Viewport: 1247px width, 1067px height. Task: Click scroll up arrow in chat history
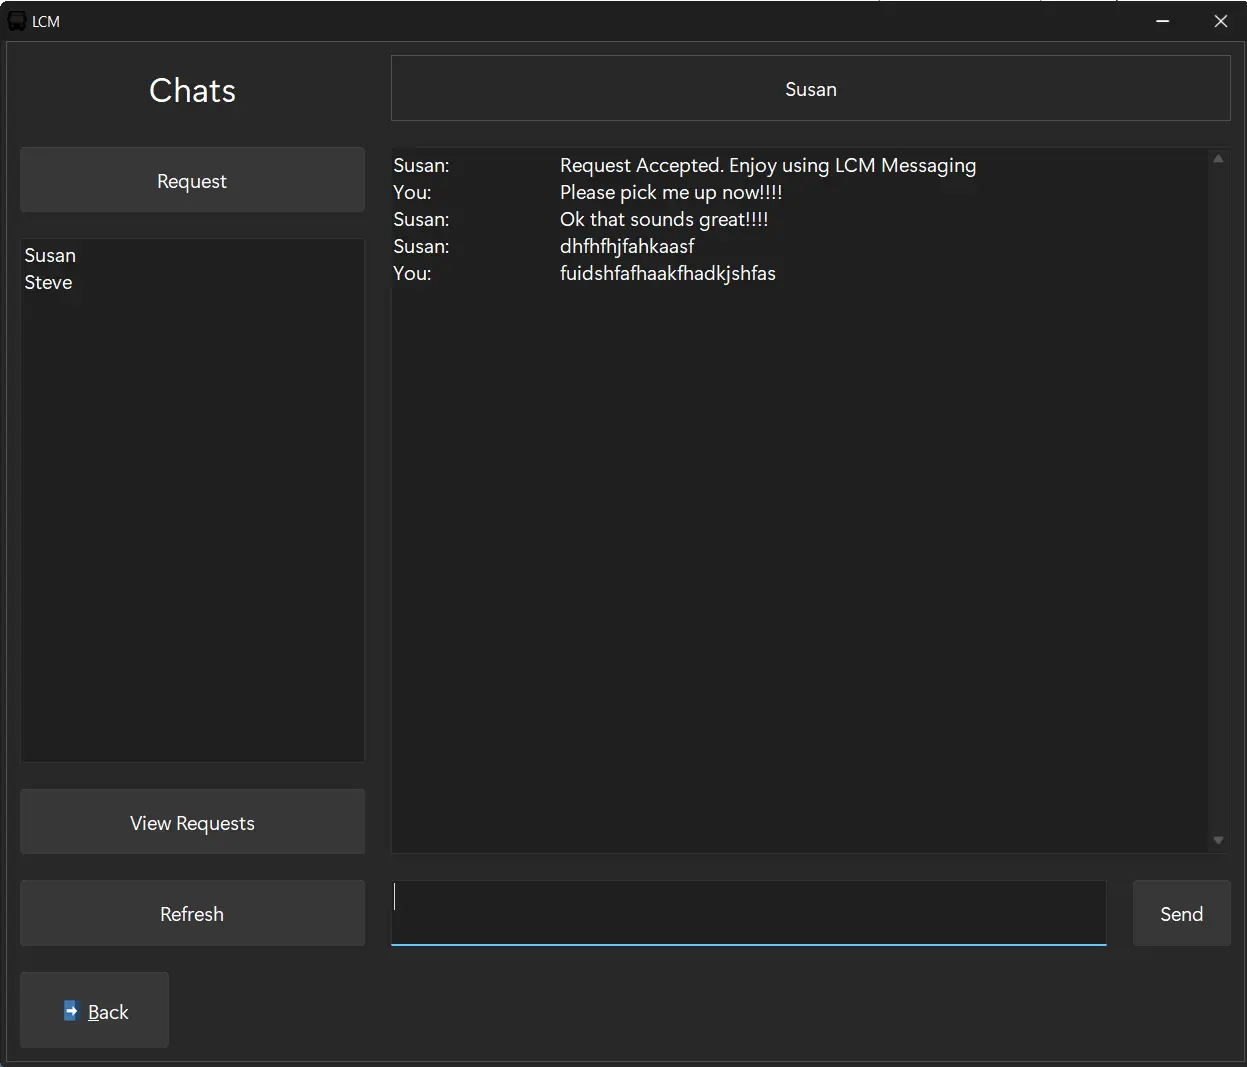pyautogui.click(x=1218, y=159)
